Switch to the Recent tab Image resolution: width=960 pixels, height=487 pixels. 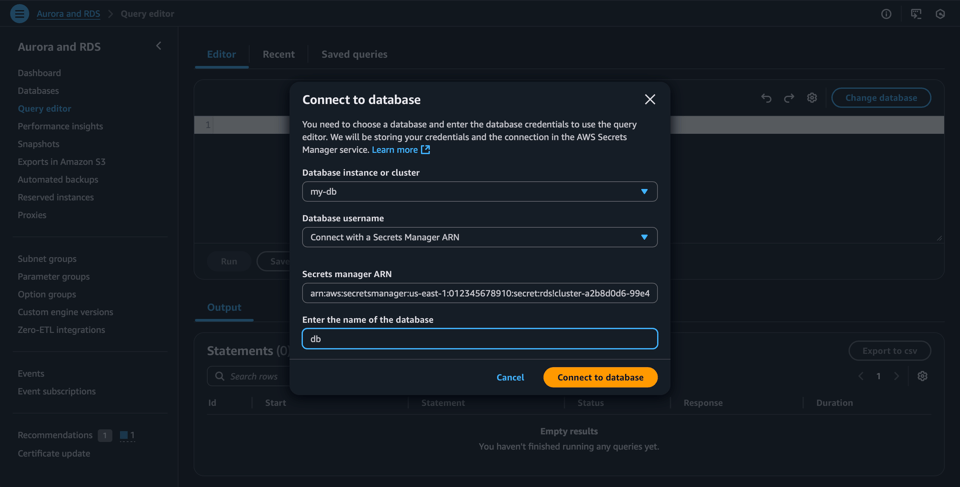tap(278, 54)
